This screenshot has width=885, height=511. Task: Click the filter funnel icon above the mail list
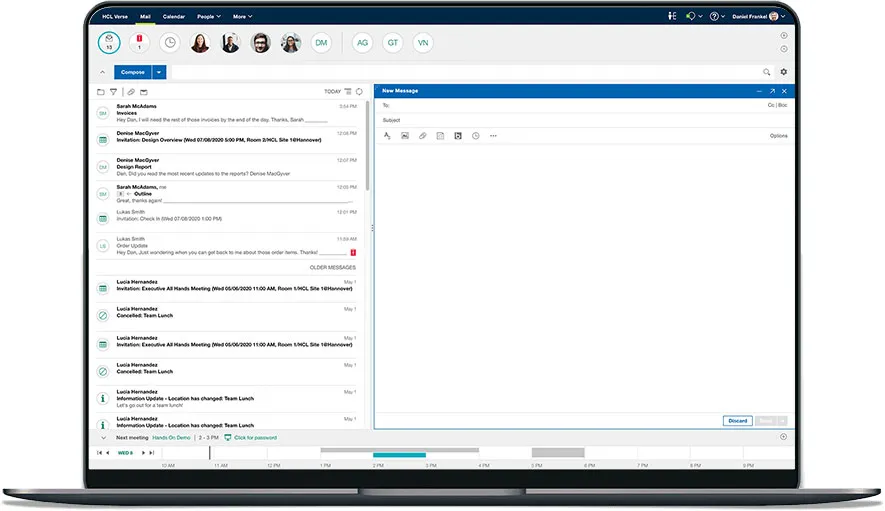[113, 91]
